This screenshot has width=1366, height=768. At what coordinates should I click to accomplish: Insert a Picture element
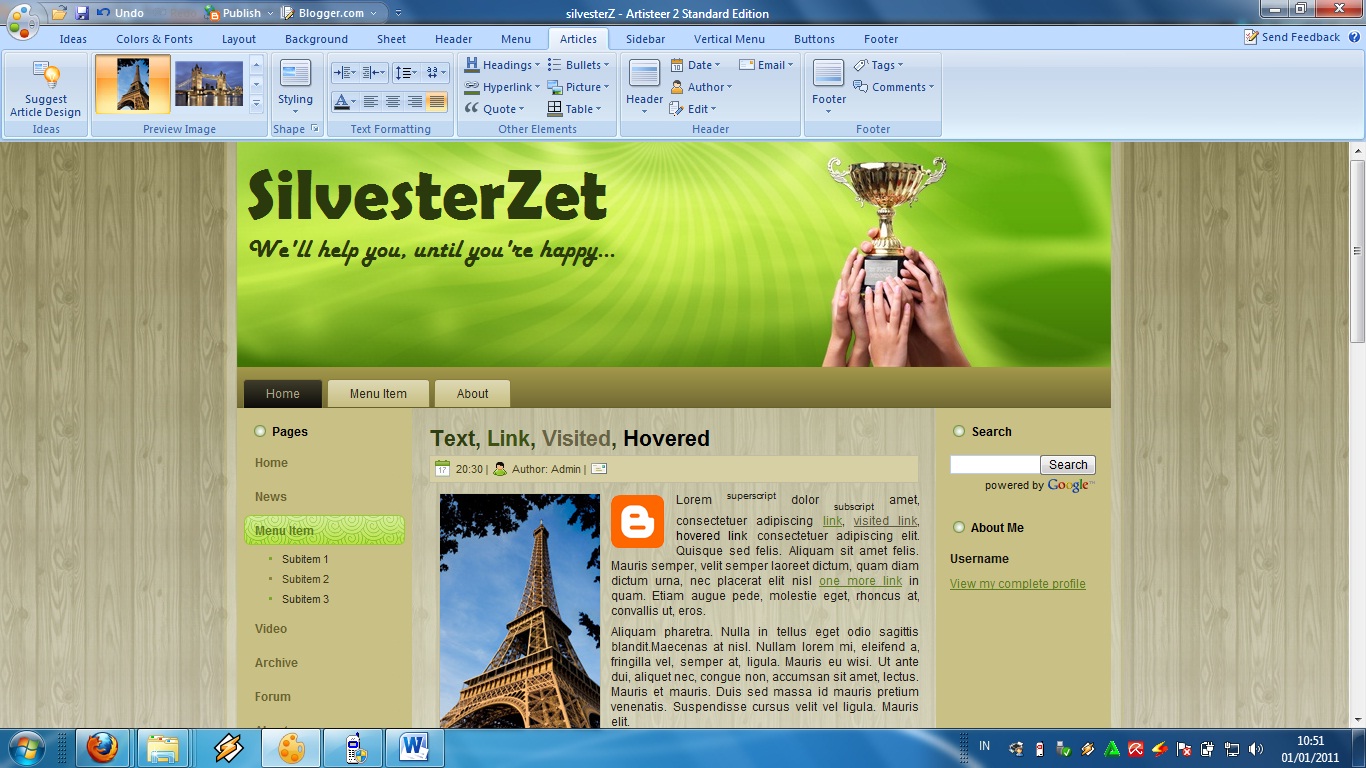[x=580, y=86]
